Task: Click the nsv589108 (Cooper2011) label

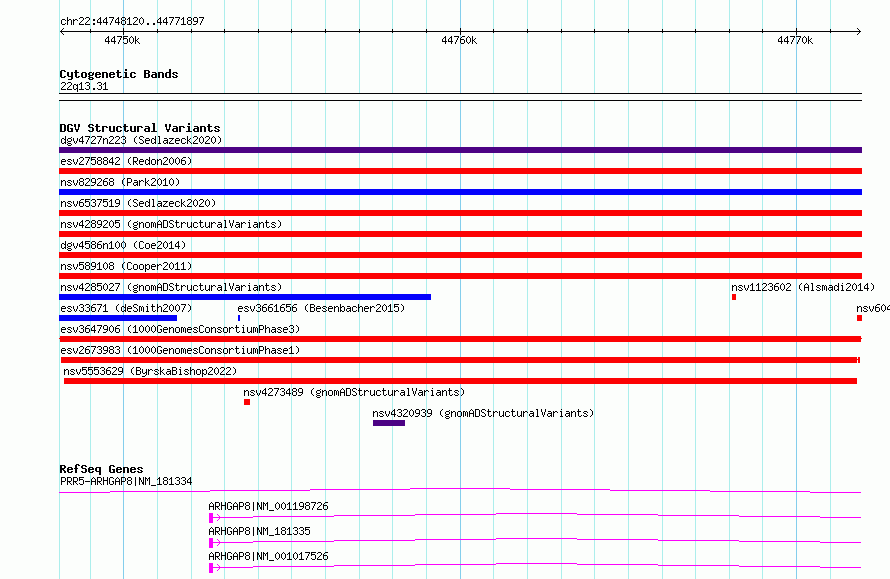Action: [126, 266]
